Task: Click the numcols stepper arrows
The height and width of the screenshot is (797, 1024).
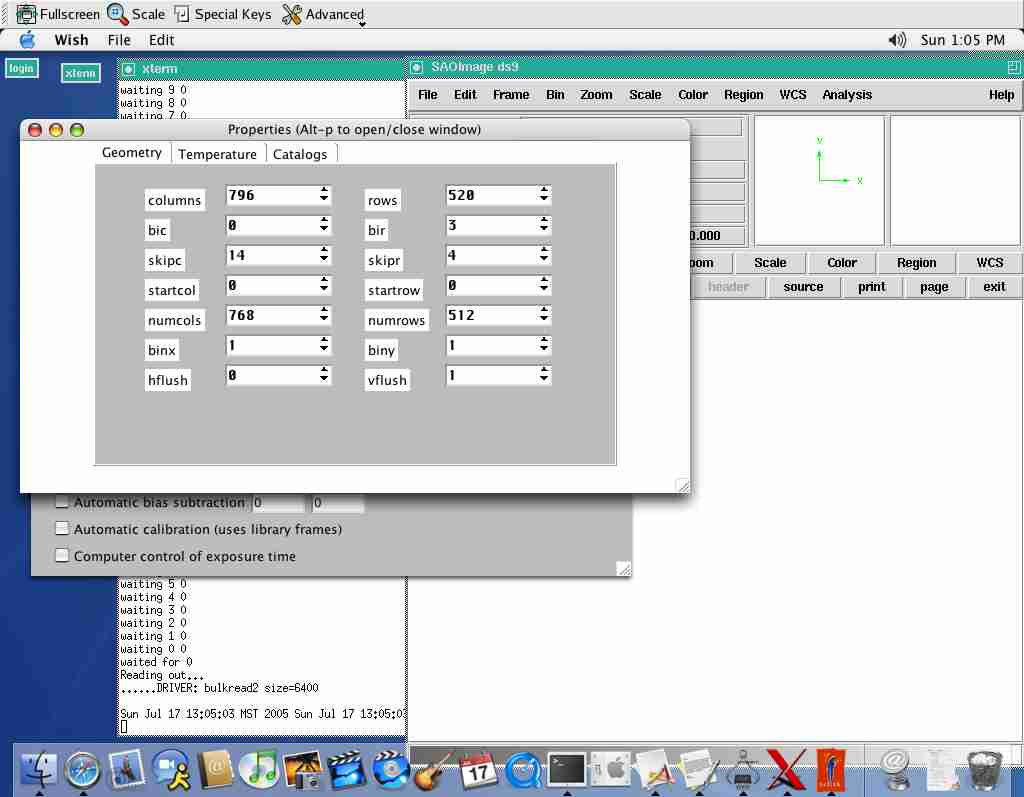Action: tap(324, 314)
